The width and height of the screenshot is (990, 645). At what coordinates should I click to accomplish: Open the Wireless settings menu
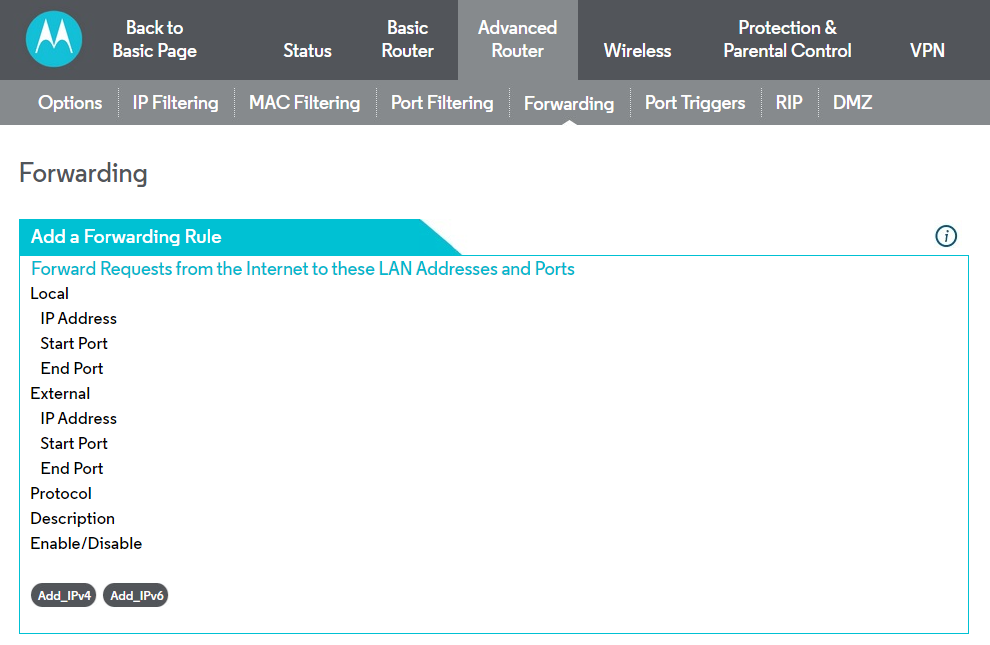click(x=637, y=51)
